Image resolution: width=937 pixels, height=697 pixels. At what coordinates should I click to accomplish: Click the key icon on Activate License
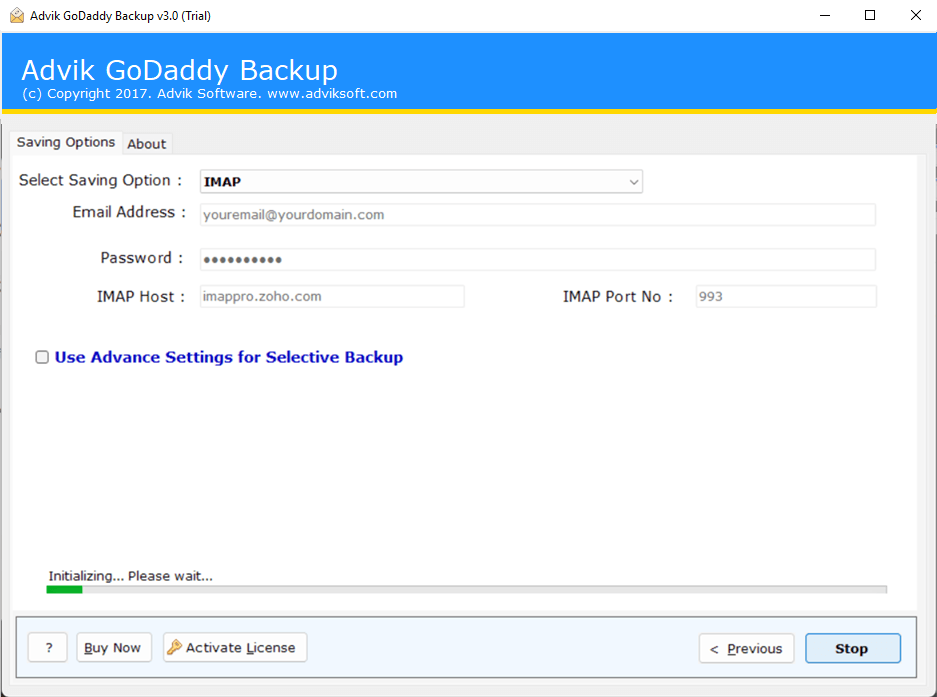pyautogui.click(x=174, y=647)
